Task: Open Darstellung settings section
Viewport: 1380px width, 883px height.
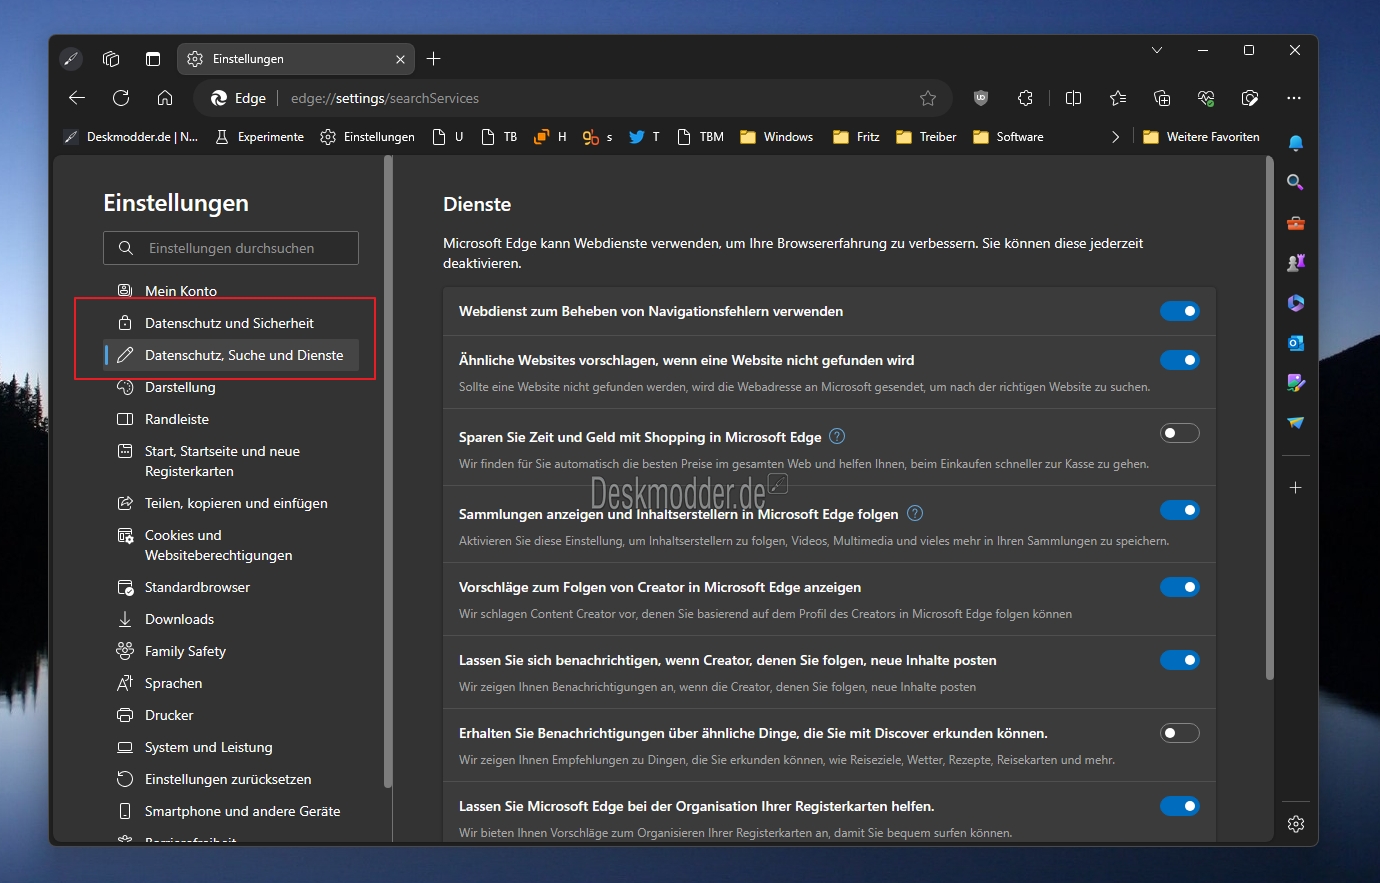Action: 231,387
